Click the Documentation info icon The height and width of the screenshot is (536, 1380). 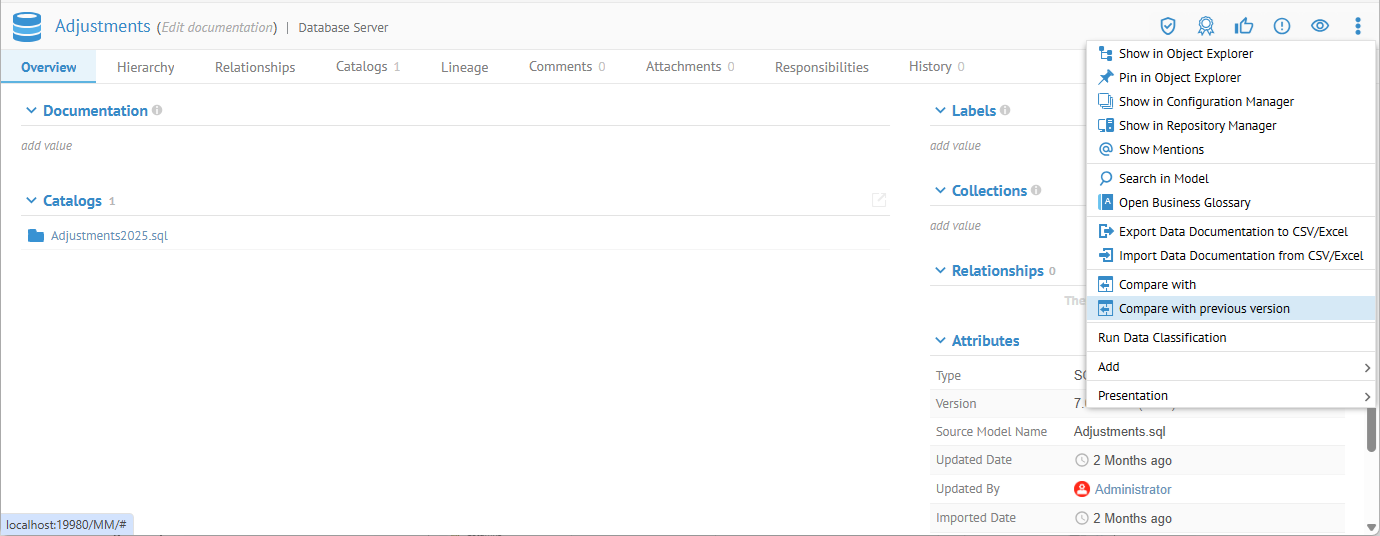coord(157,110)
